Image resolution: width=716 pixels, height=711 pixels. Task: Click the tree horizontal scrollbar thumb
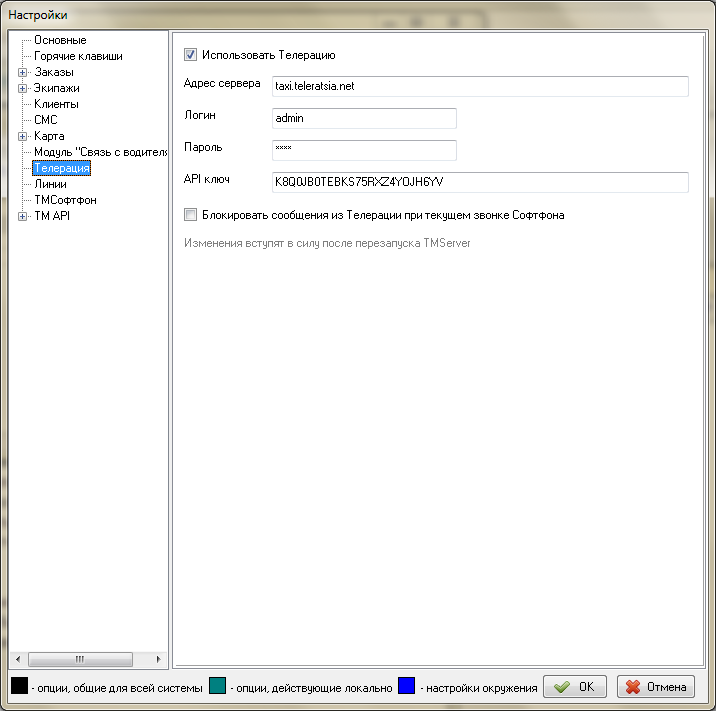[x=80, y=659]
